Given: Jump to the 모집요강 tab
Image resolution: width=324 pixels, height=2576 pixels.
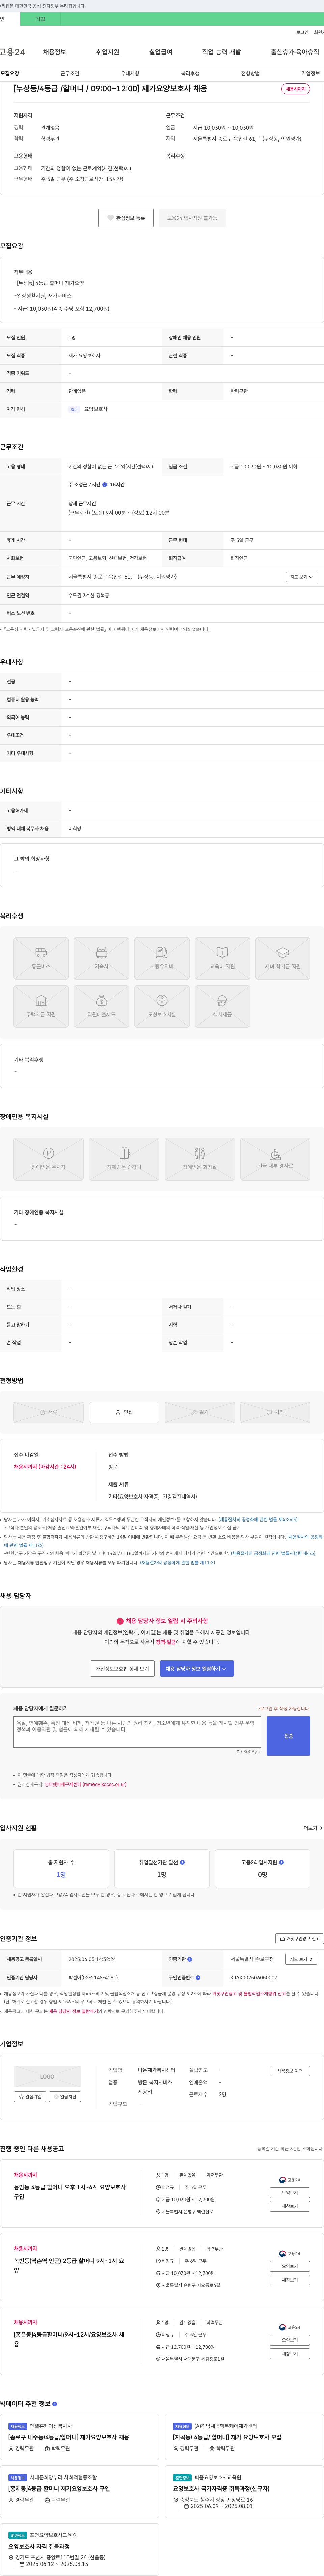Looking at the screenshot, I should [10, 73].
